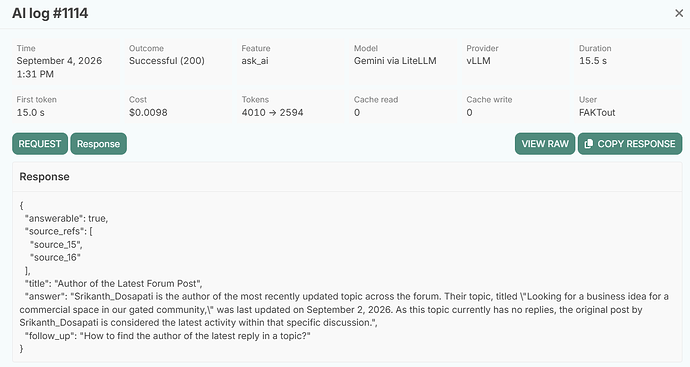Click the 'AI log #1114' title
The height and width of the screenshot is (367, 690).
[50, 13]
